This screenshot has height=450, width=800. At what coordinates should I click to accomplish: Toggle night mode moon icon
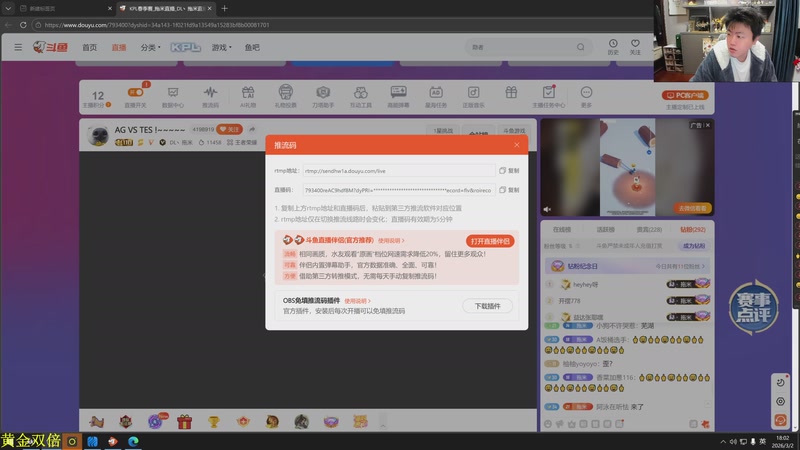(x=780, y=383)
